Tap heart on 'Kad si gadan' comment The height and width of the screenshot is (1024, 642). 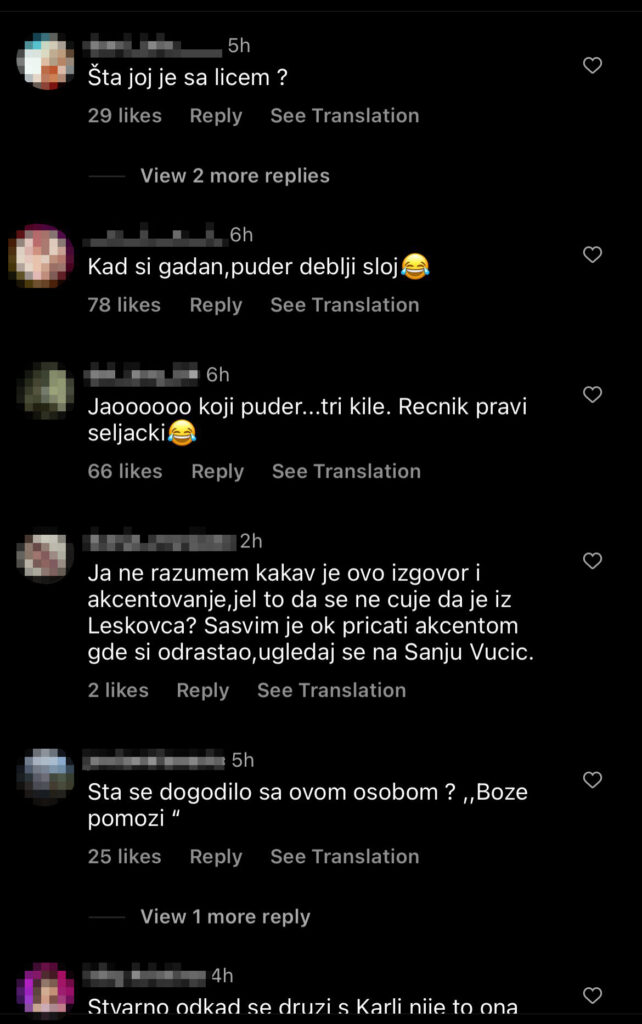[592, 255]
